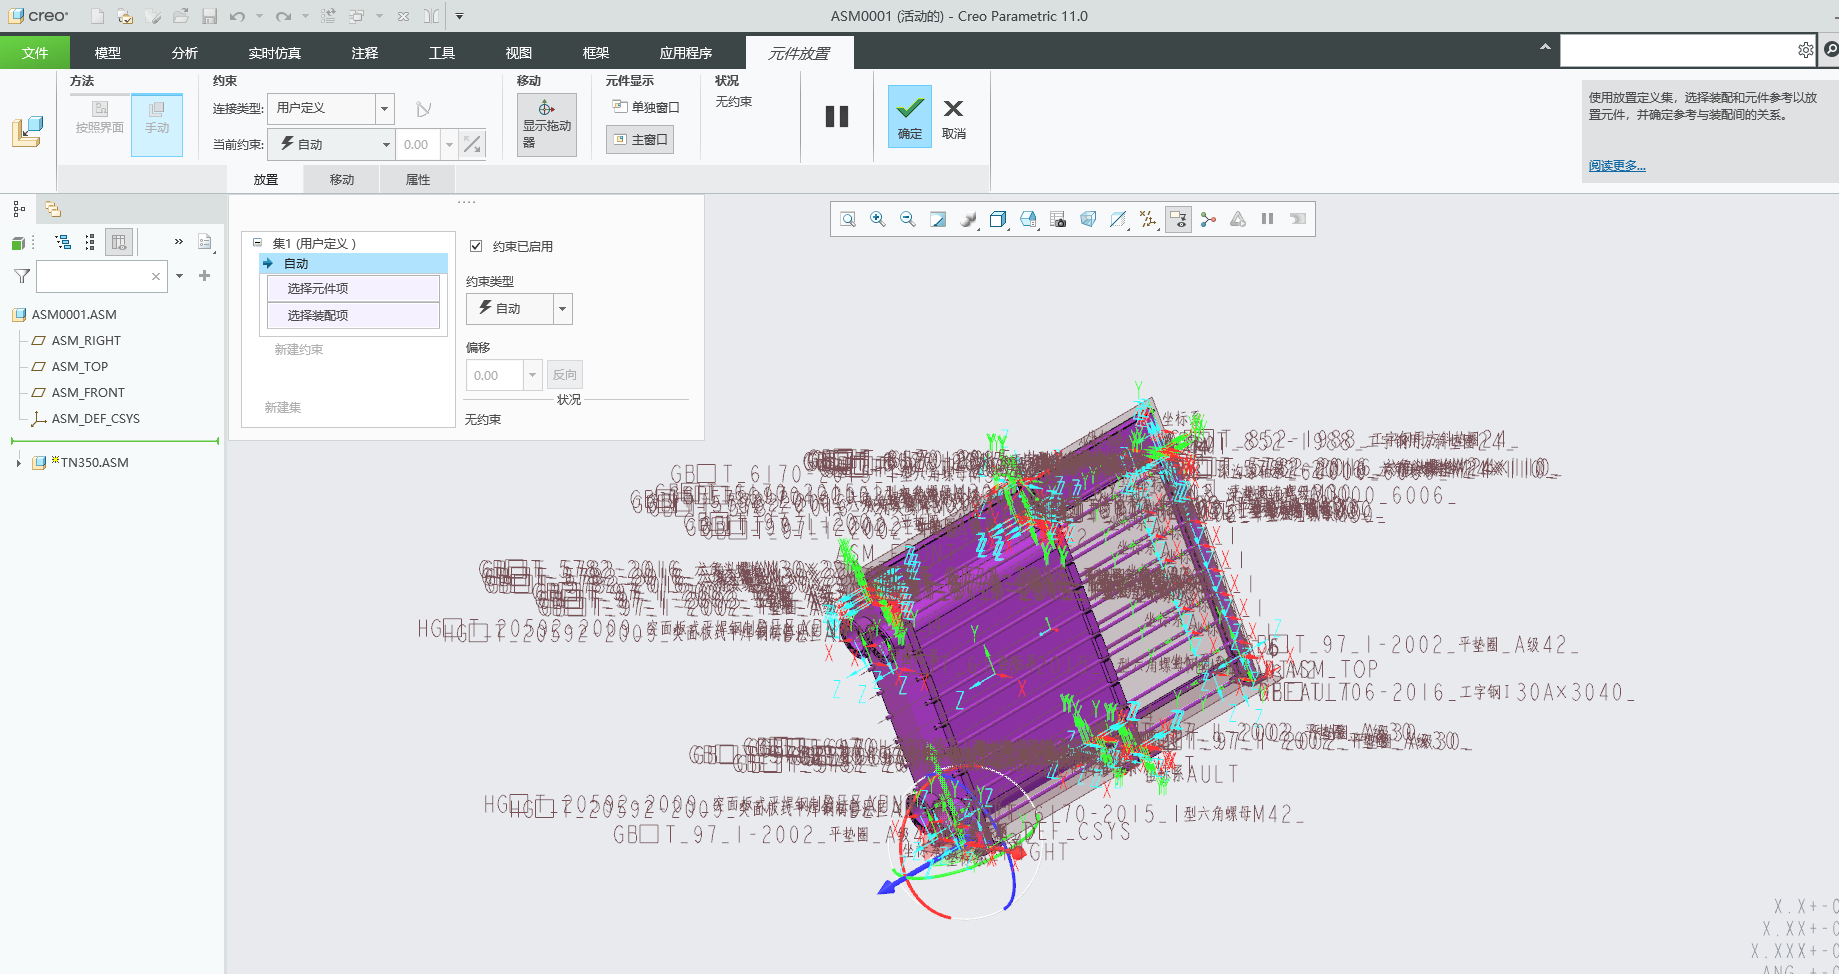Toggle separate window component display
This screenshot has width=1839, height=974.
[x=645, y=107]
